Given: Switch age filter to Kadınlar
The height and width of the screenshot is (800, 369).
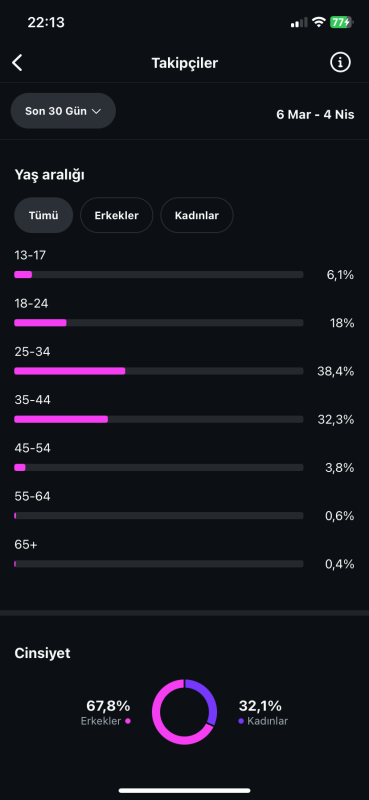Looking at the screenshot, I should [x=196, y=215].
